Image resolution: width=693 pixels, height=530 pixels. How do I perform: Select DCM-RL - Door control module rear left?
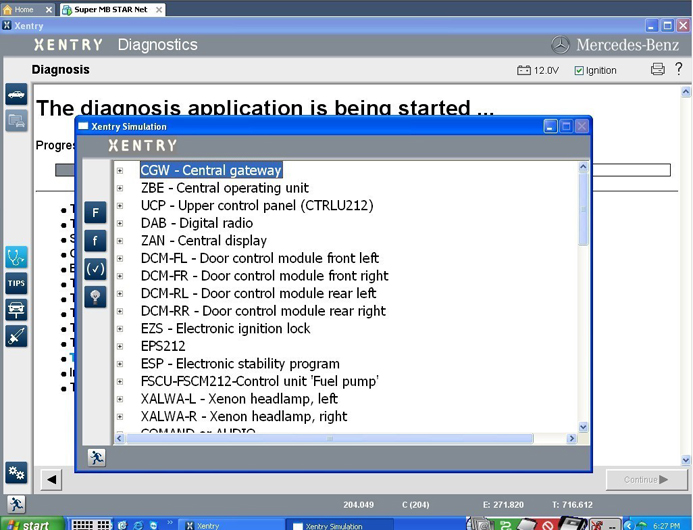pyautogui.click(x=259, y=294)
